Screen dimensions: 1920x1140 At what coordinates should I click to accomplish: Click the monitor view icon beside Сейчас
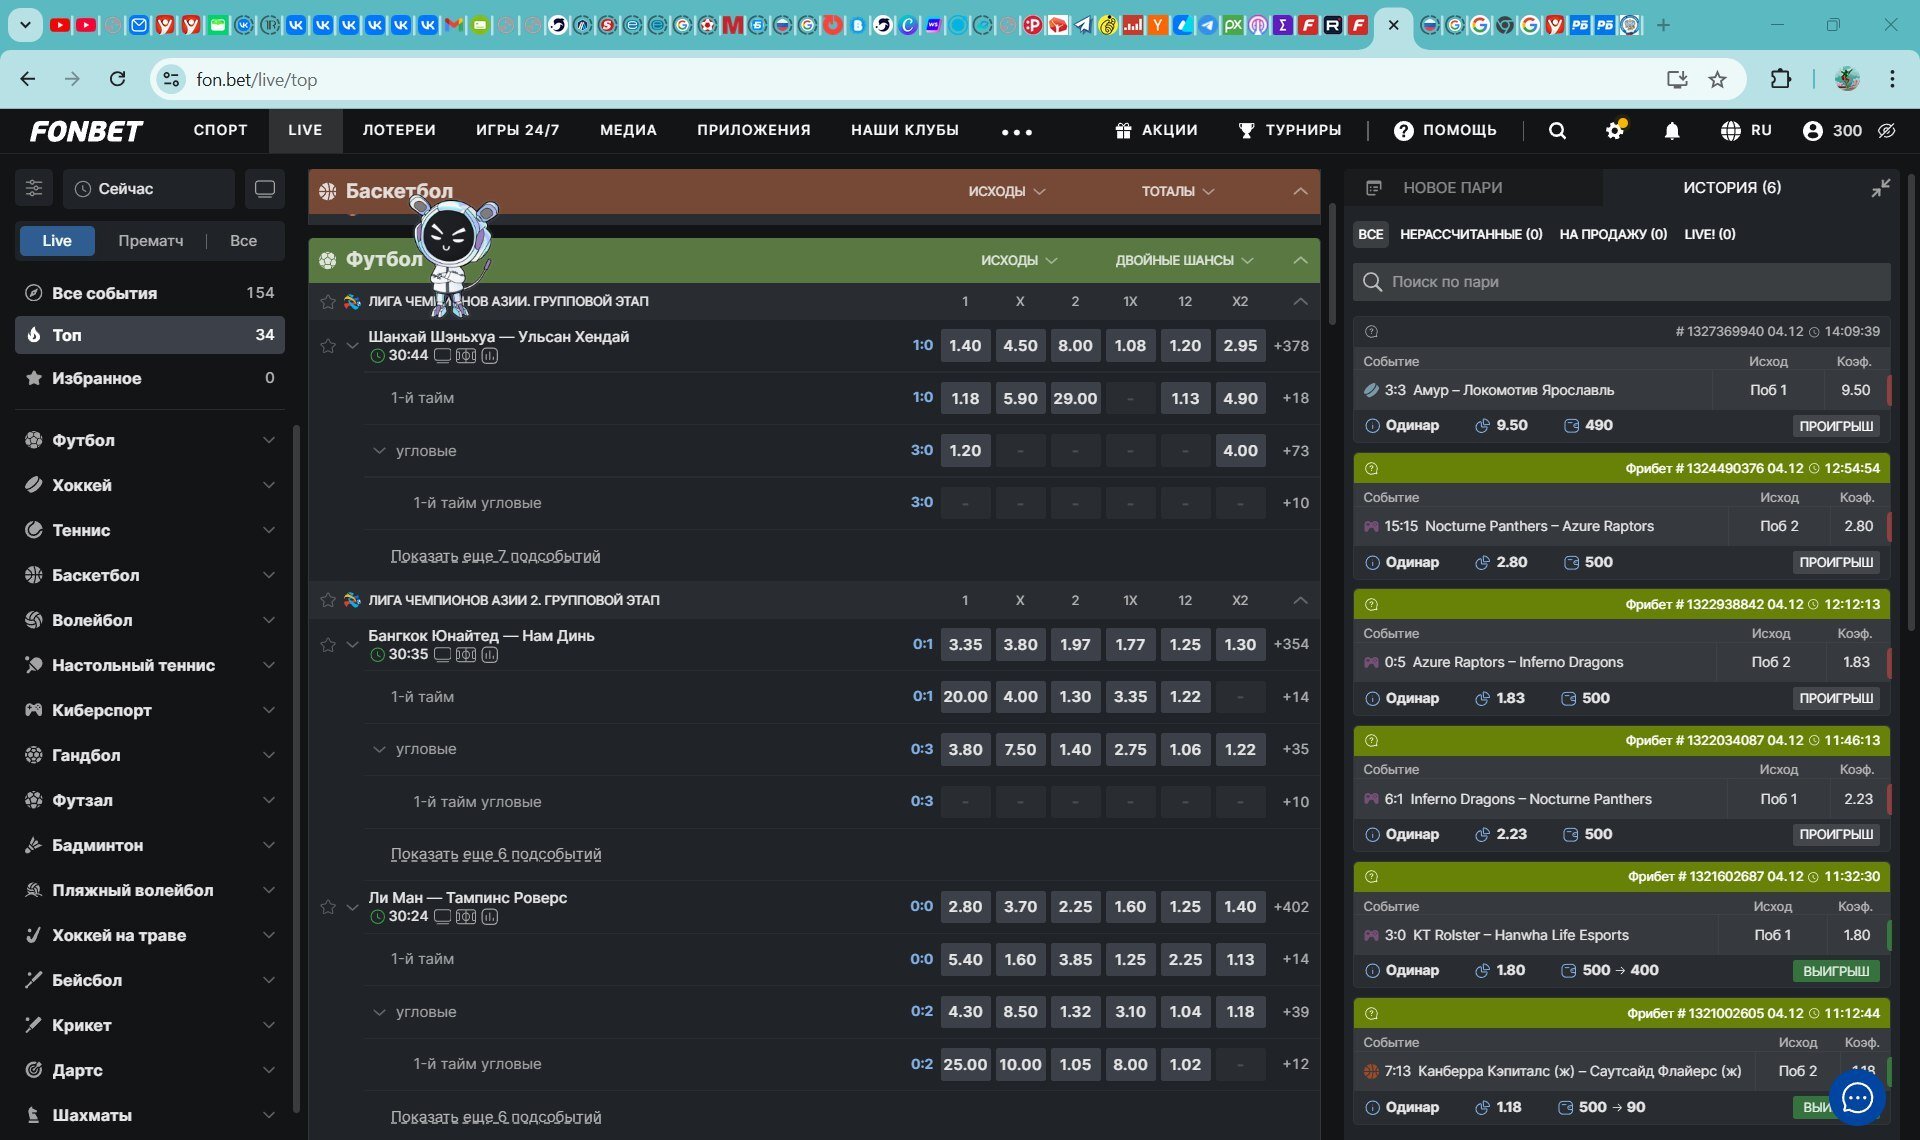click(265, 188)
